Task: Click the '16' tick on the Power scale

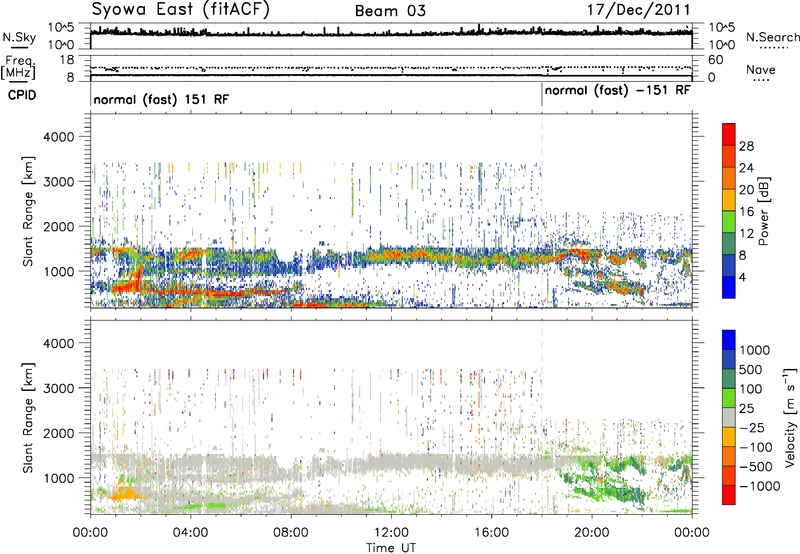Action: pyautogui.click(x=746, y=212)
